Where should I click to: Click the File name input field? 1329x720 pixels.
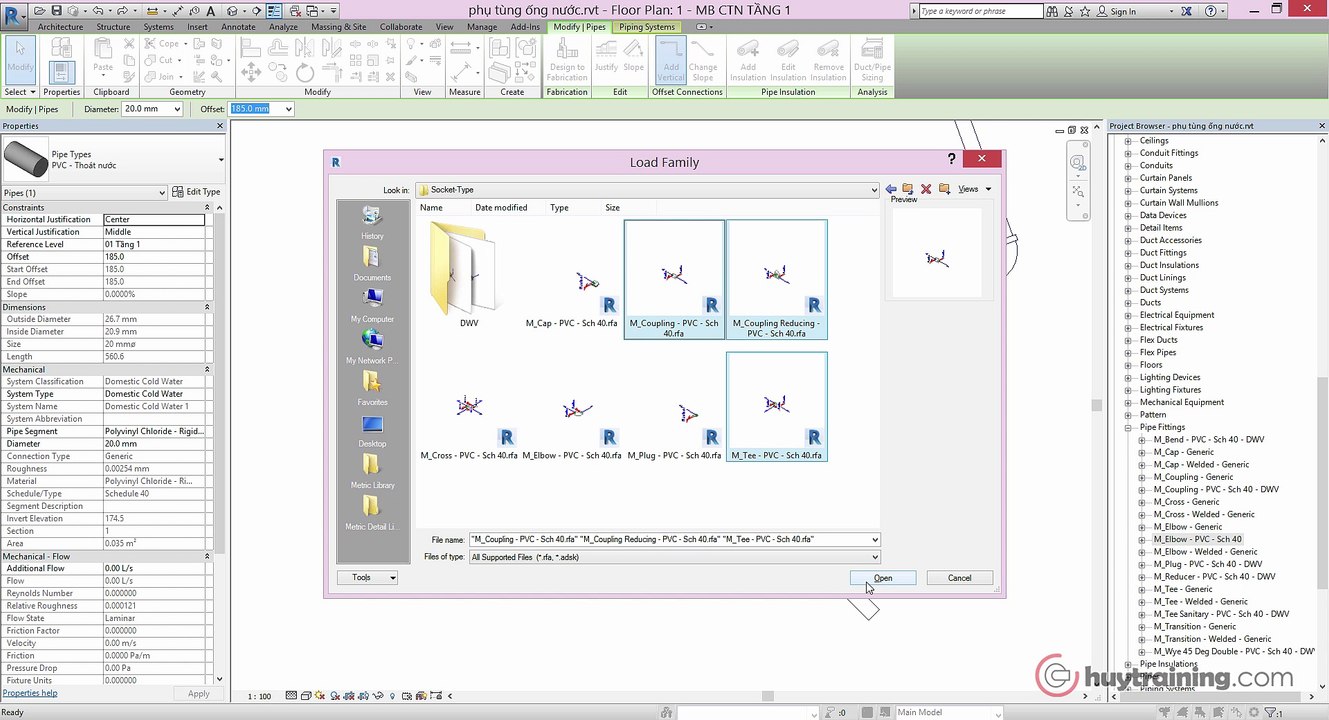pos(668,539)
